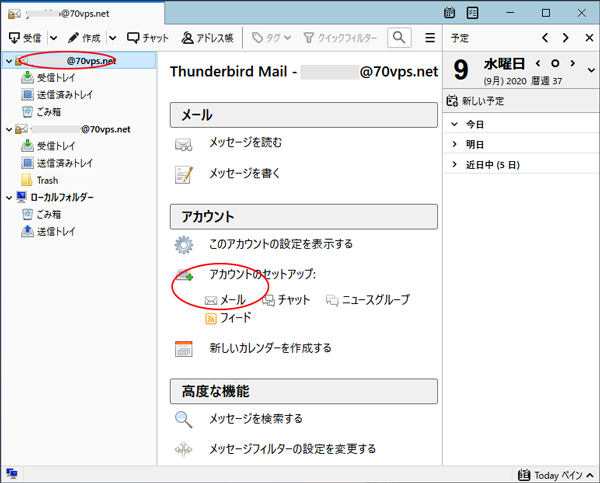600x483 pixels.
Task: Click the account setup icon with green plus
Action: click(184, 275)
